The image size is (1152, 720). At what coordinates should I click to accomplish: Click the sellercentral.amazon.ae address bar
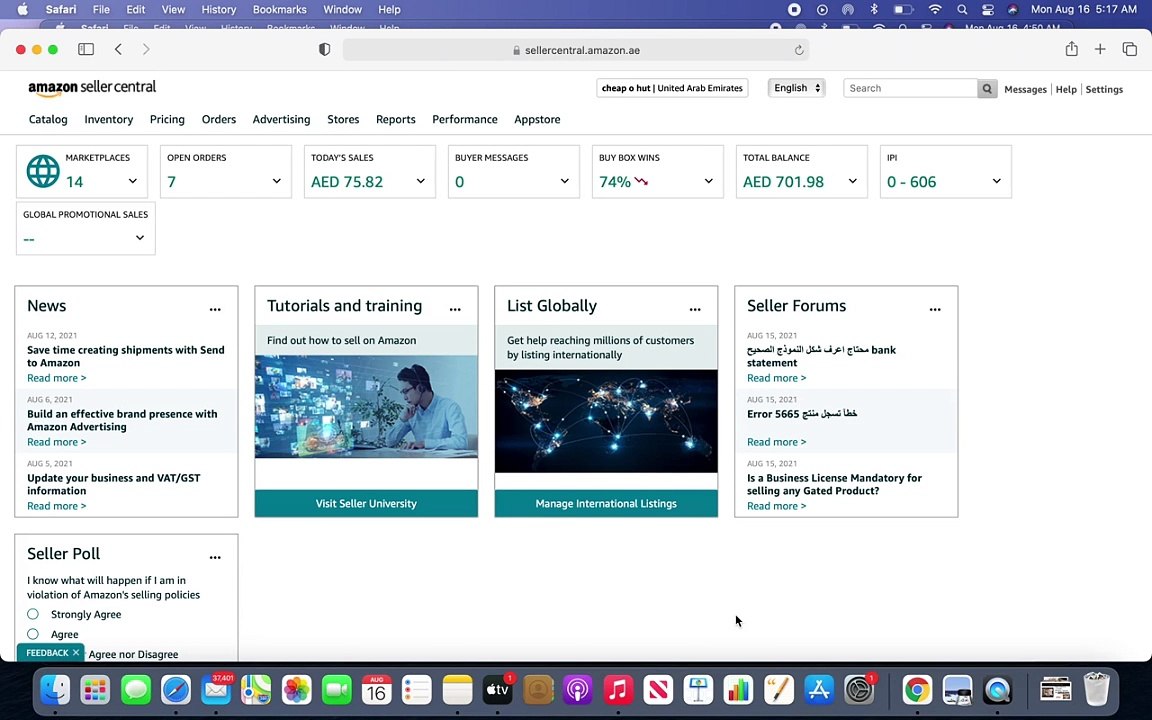tap(576, 50)
